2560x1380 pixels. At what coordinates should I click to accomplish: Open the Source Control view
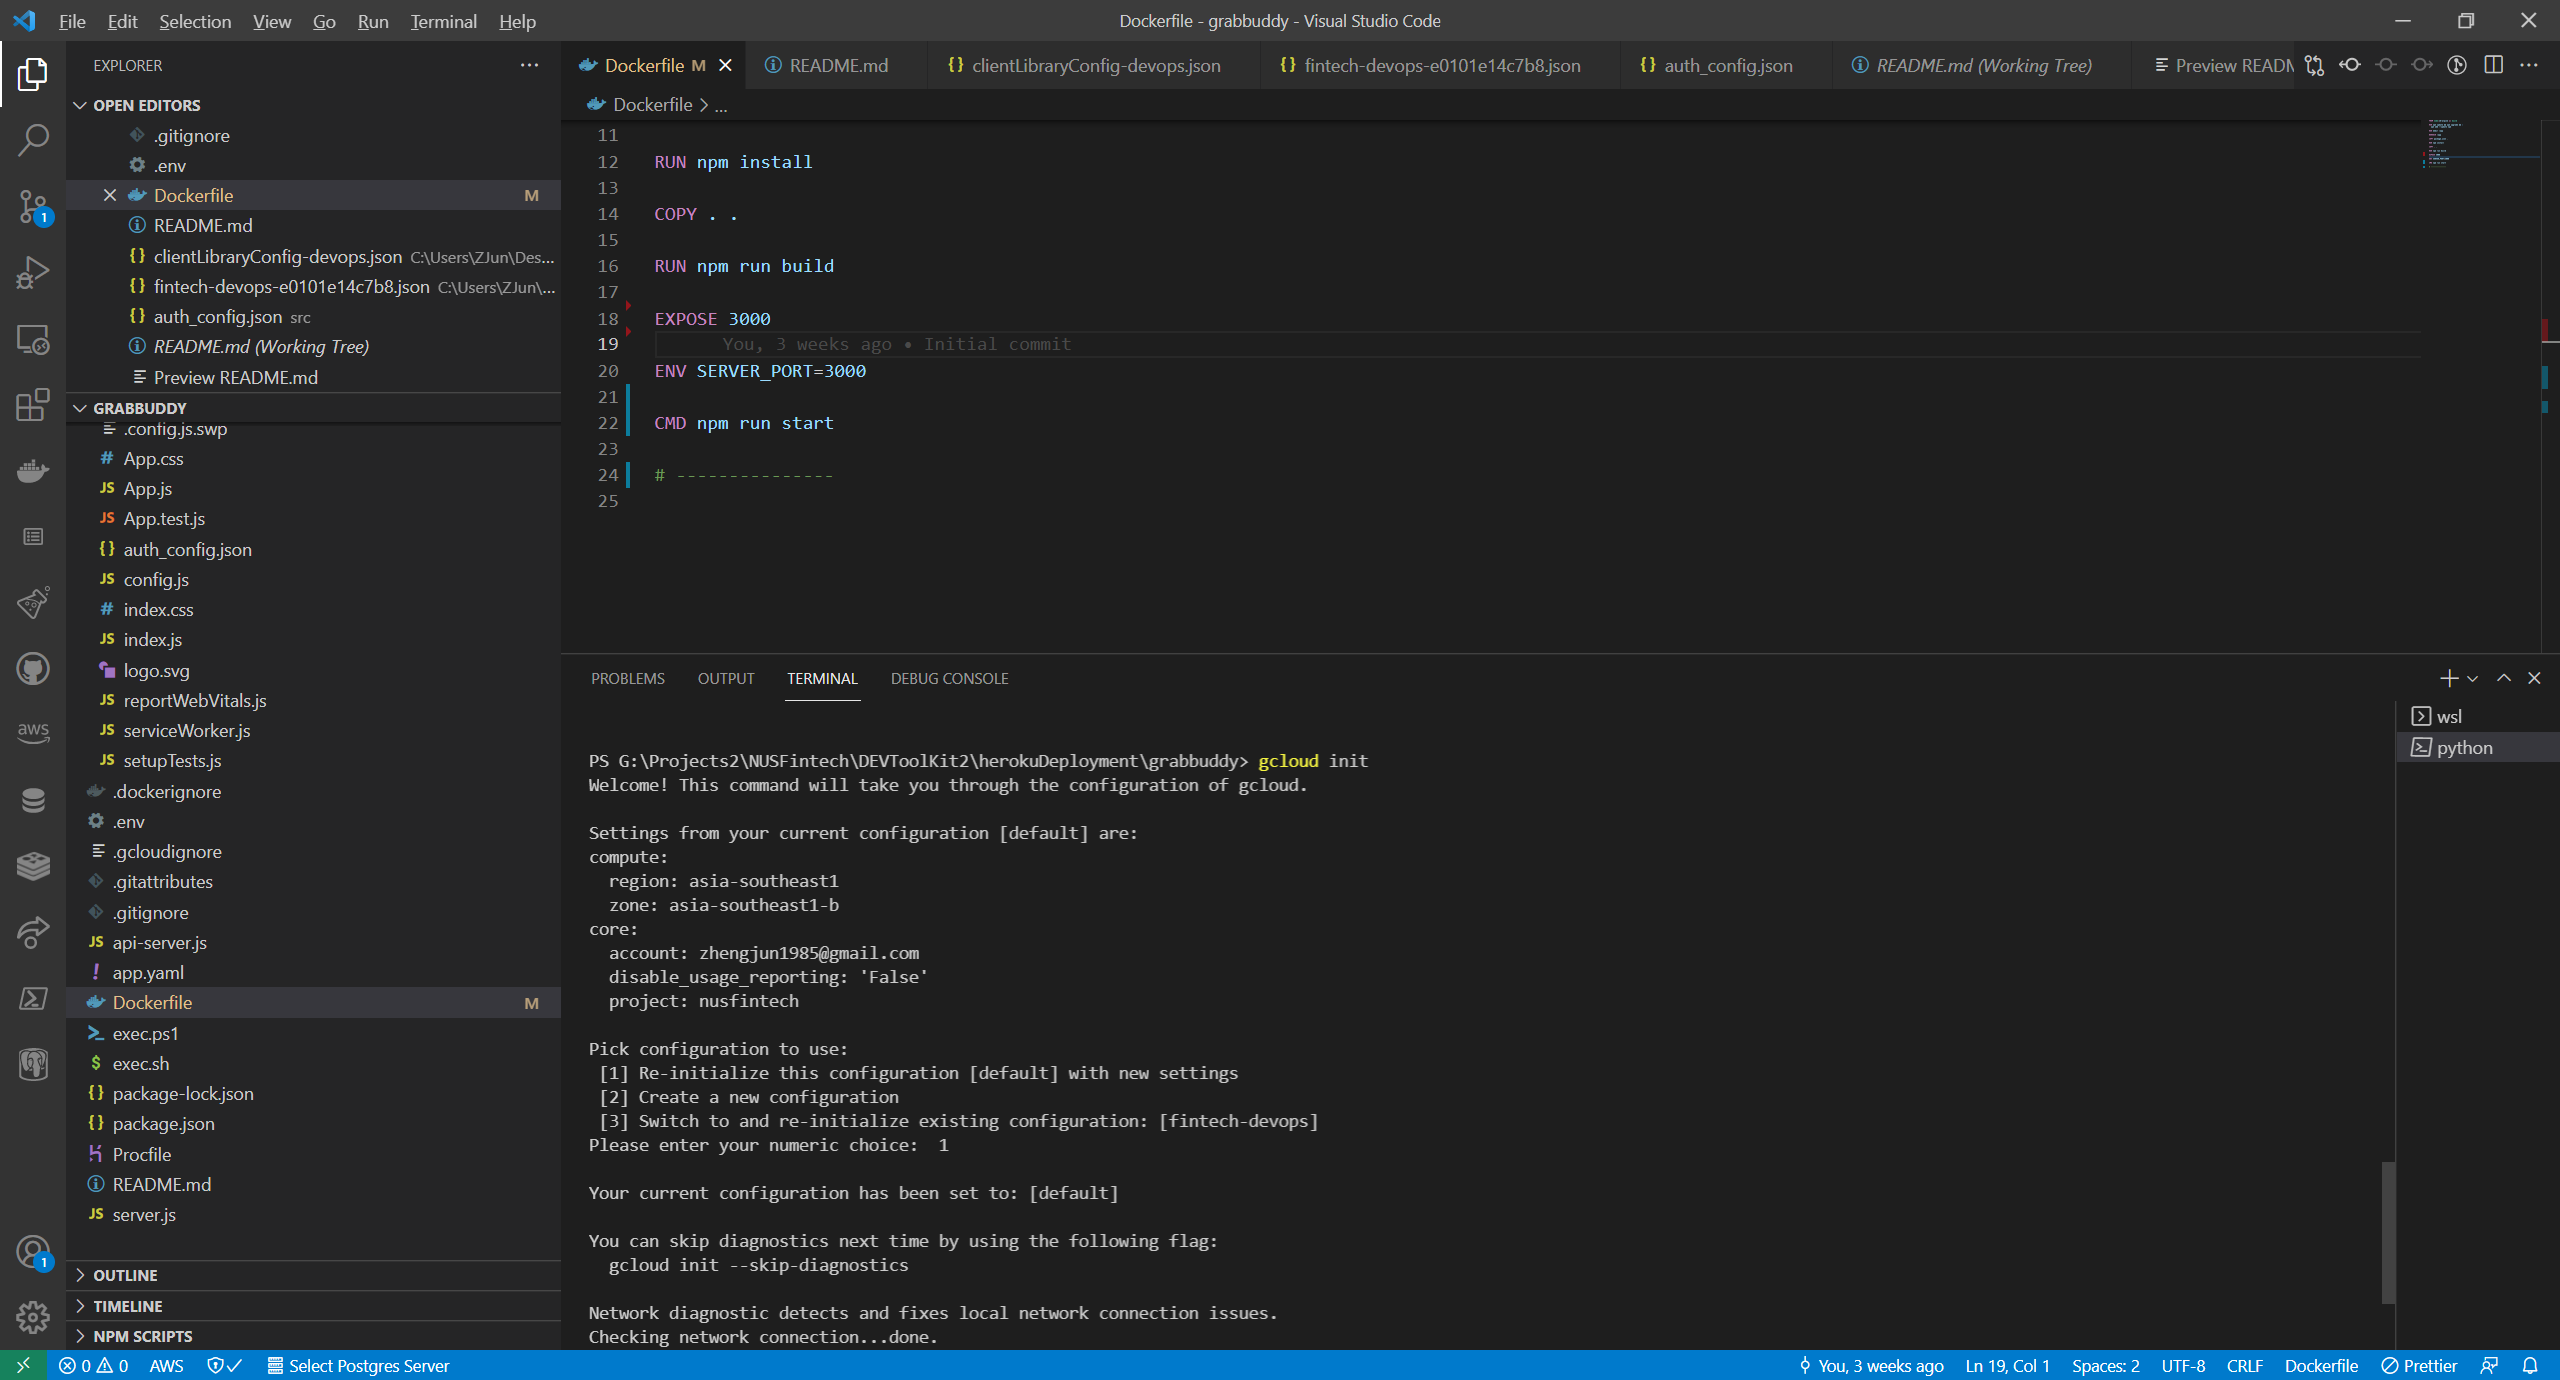33,205
